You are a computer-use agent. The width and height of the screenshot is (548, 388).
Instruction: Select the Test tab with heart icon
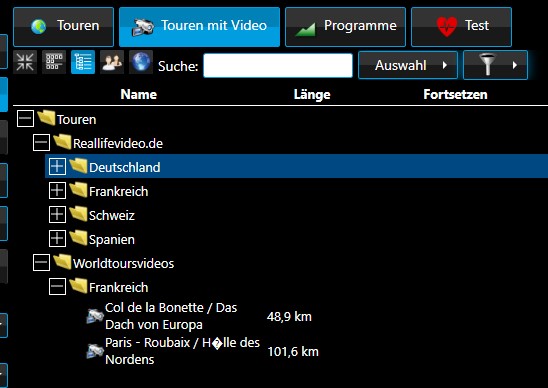click(461, 27)
